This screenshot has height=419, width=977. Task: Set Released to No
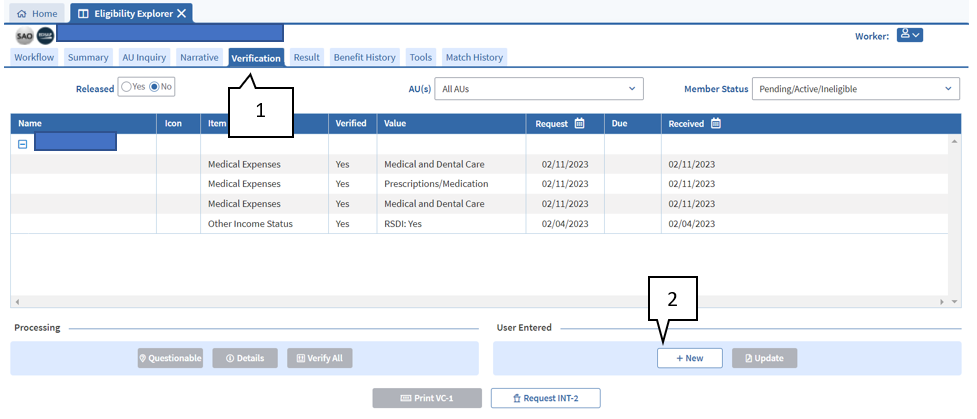[x=154, y=87]
